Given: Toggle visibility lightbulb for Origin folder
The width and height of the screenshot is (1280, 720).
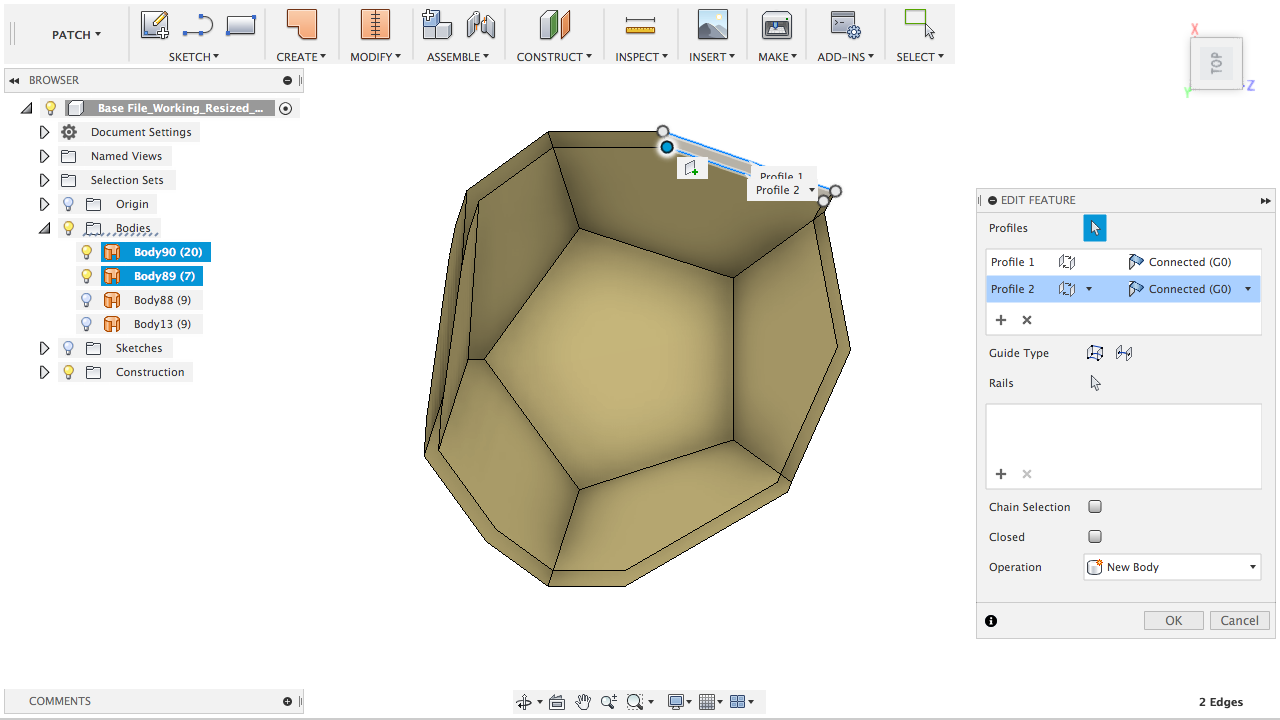Looking at the screenshot, I should [68, 204].
